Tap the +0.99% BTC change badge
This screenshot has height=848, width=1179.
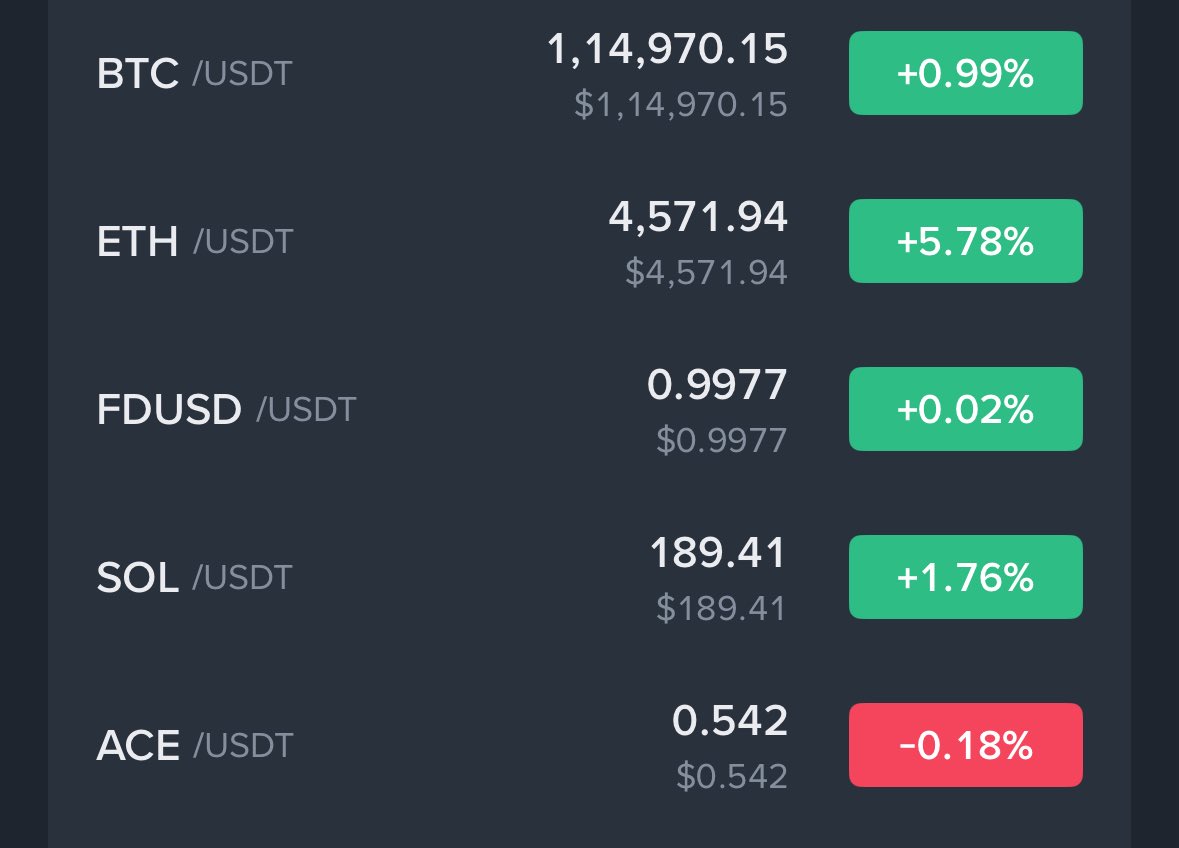tap(965, 73)
